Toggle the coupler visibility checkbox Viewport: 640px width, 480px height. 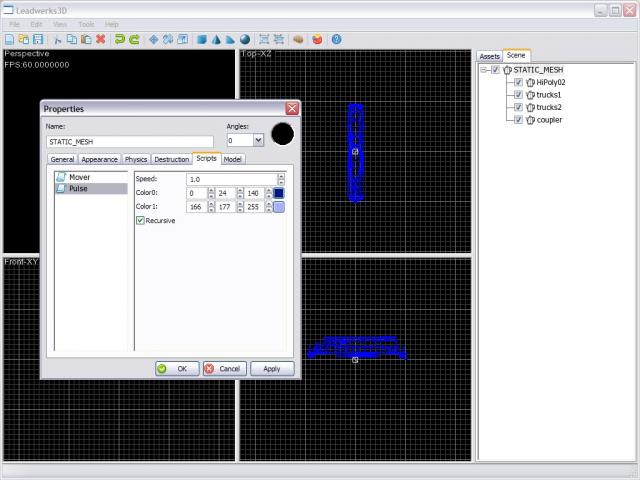(x=518, y=120)
